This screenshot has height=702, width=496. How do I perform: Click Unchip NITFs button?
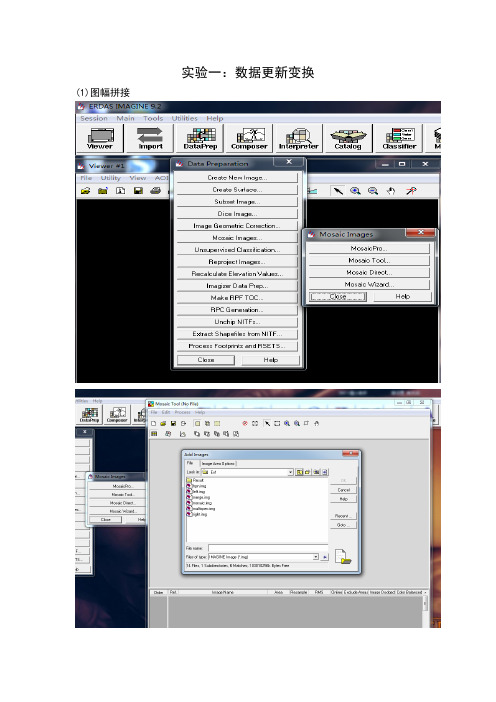tap(237, 322)
